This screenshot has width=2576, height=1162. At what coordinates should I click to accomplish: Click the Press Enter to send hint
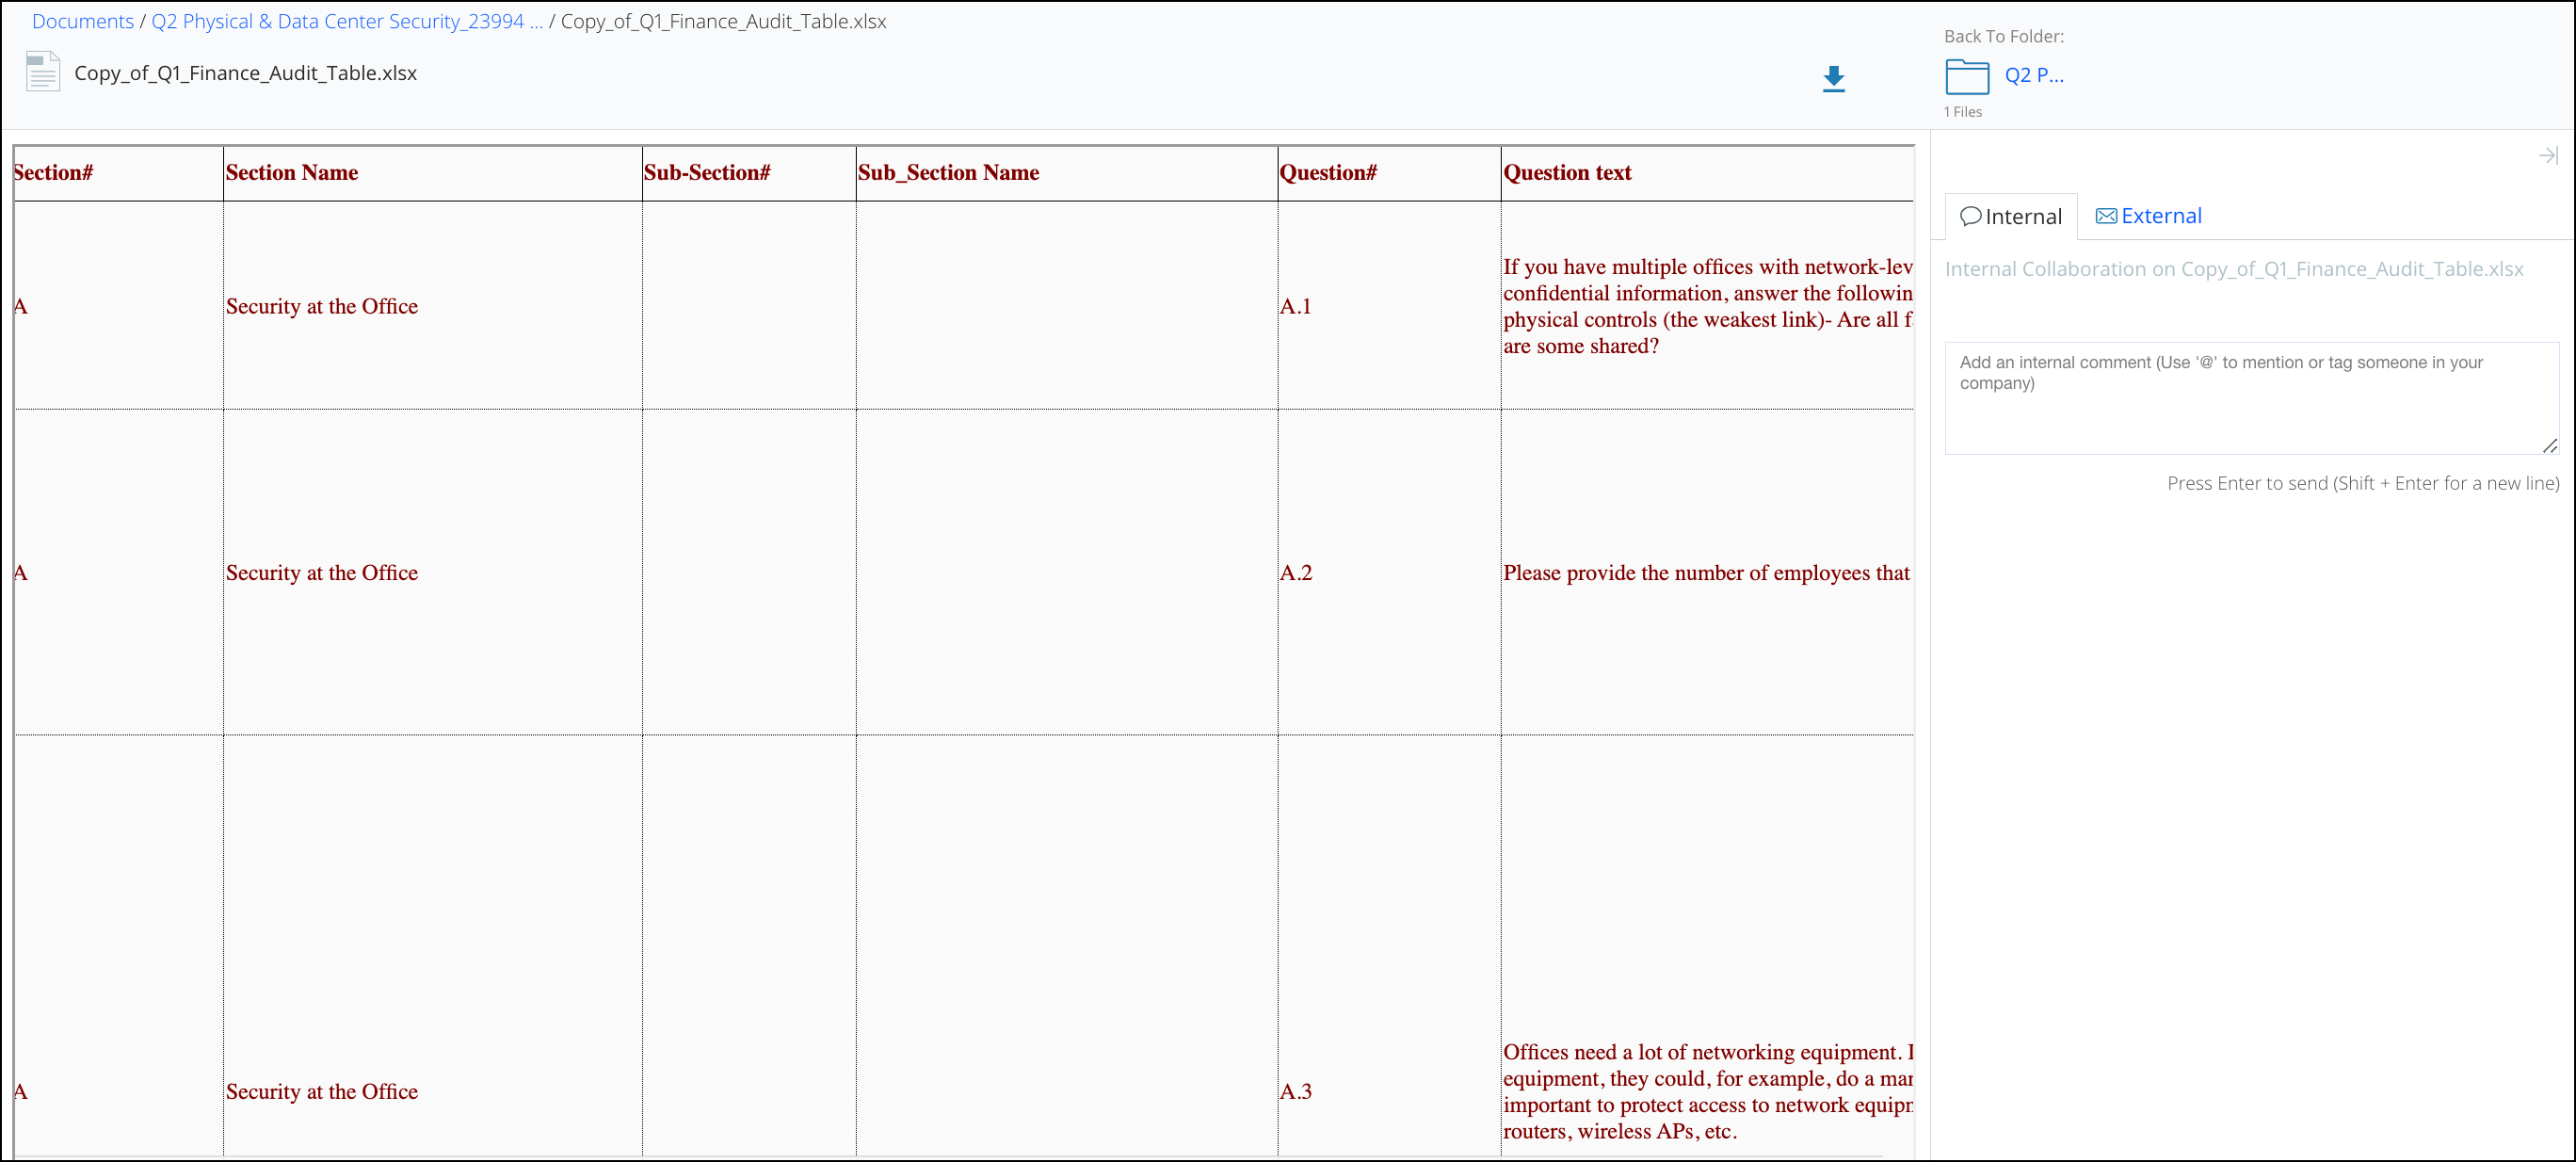click(2363, 483)
